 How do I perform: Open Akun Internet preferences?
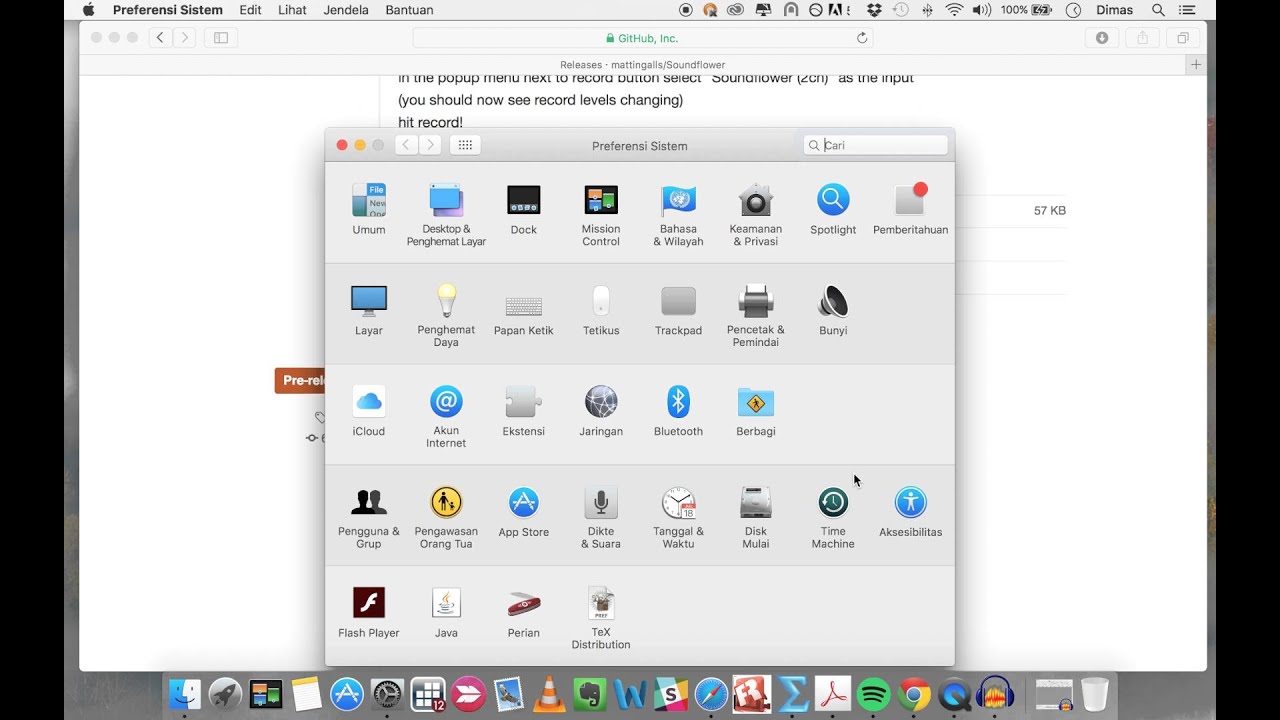[446, 416]
